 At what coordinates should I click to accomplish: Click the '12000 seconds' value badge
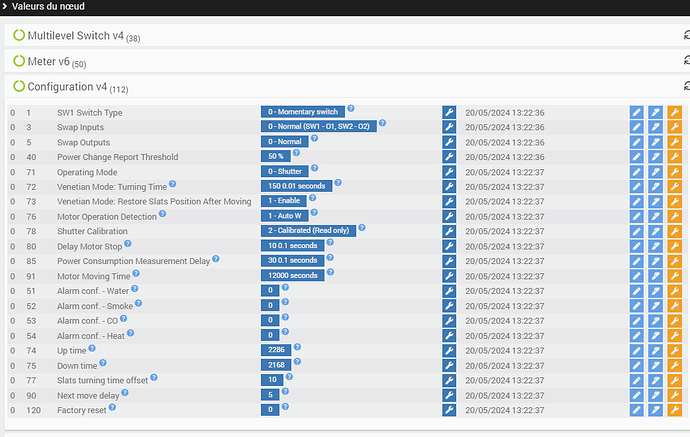[293, 275]
